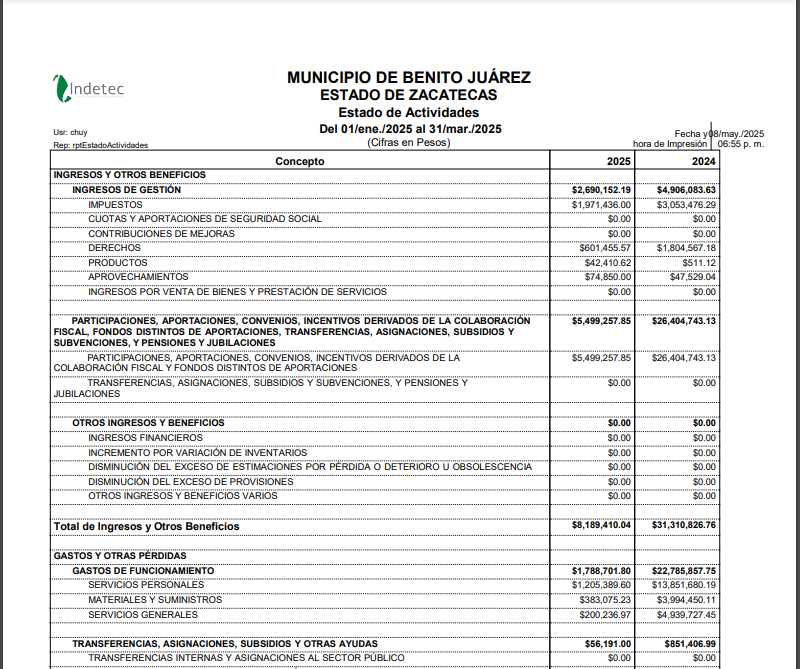Select the Concepto column header
Viewport: 800px width, 669px height.
point(298,161)
